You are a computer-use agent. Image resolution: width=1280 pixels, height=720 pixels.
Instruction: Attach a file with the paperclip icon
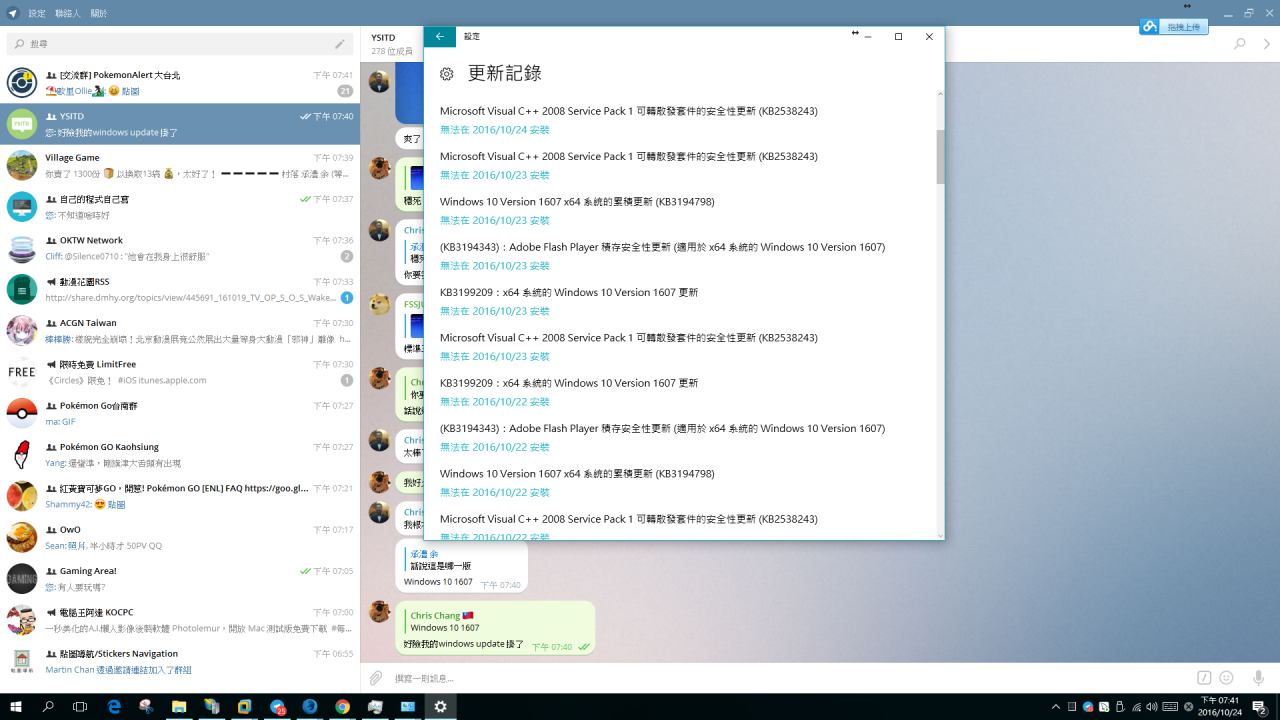[376, 678]
